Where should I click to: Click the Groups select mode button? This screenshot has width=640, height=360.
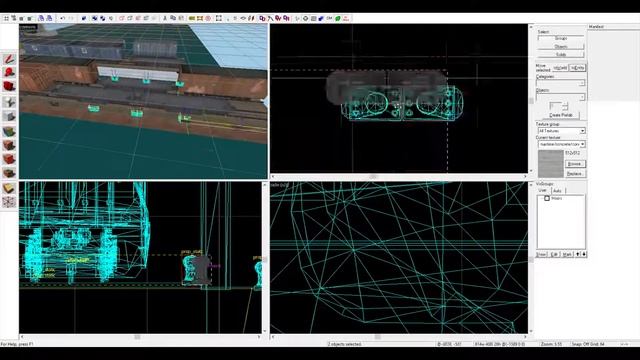pyautogui.click(x=561, y=38)
